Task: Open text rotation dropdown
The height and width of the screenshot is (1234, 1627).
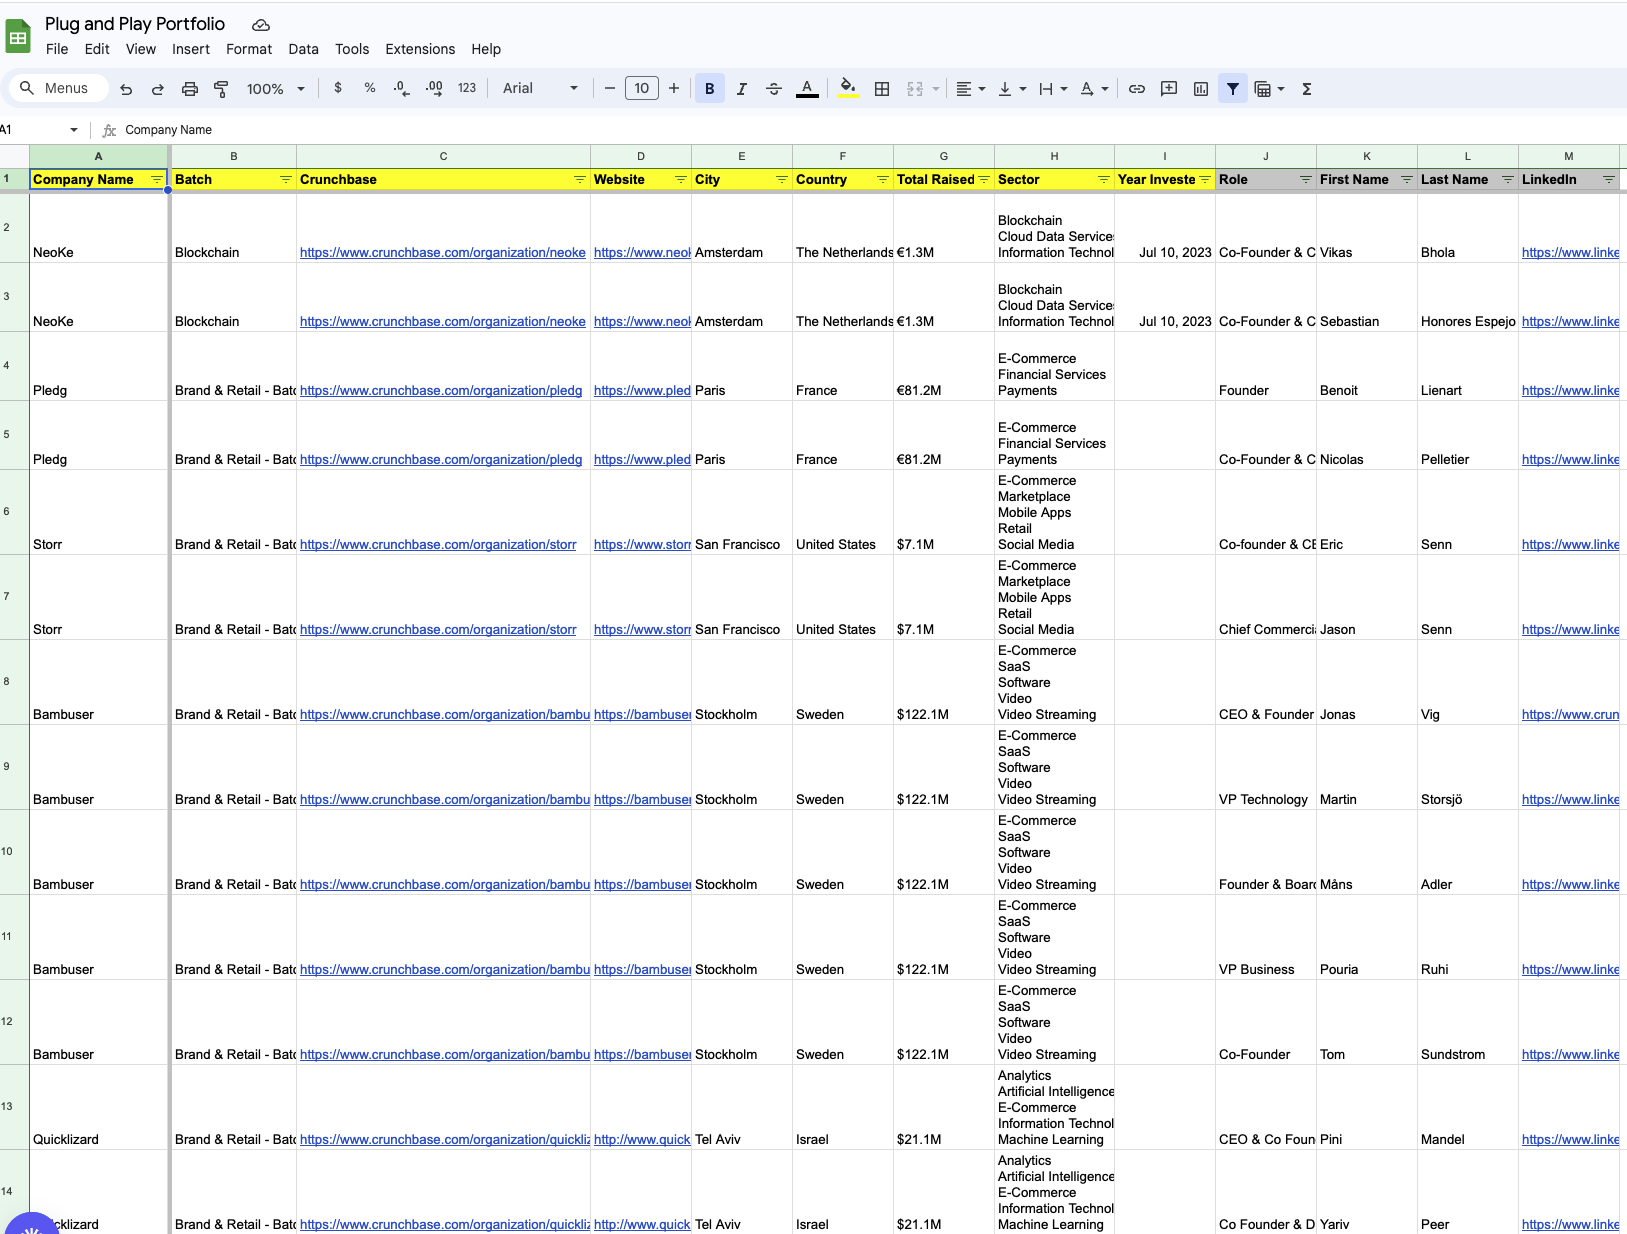Action: pos(1094,89)
